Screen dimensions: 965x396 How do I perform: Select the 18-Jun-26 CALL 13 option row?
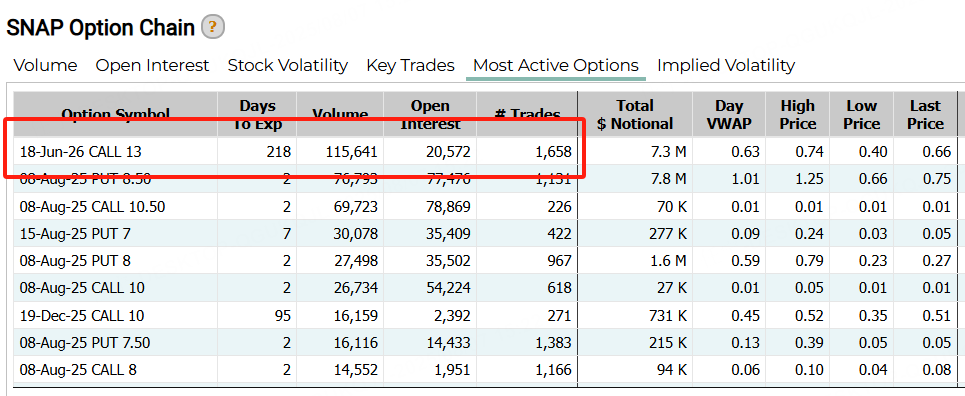click(485, 151)
